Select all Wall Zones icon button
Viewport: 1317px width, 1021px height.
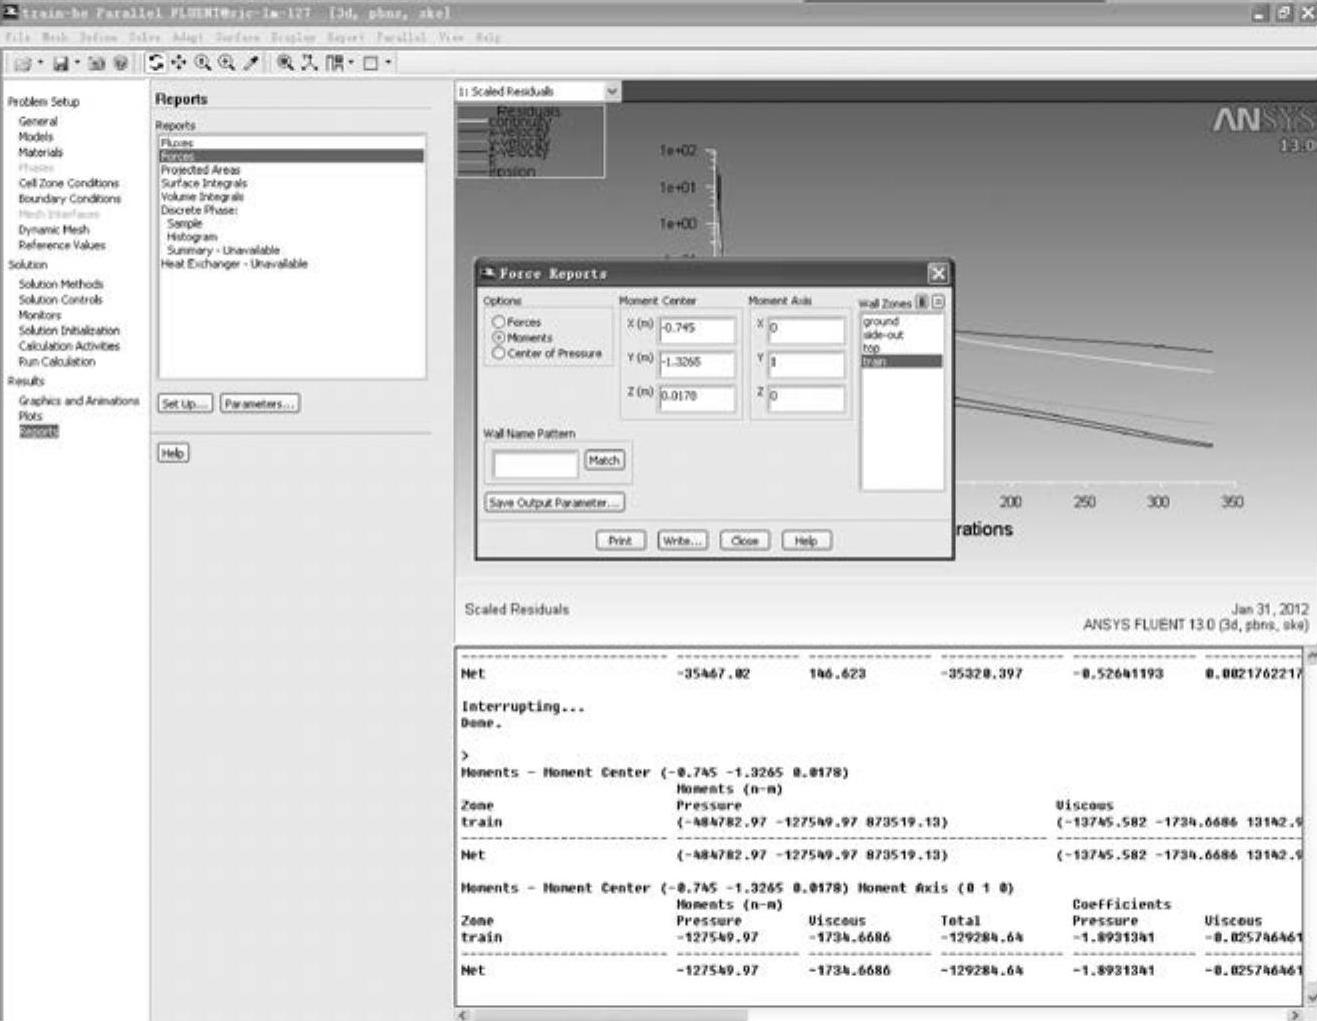point(922,302)
